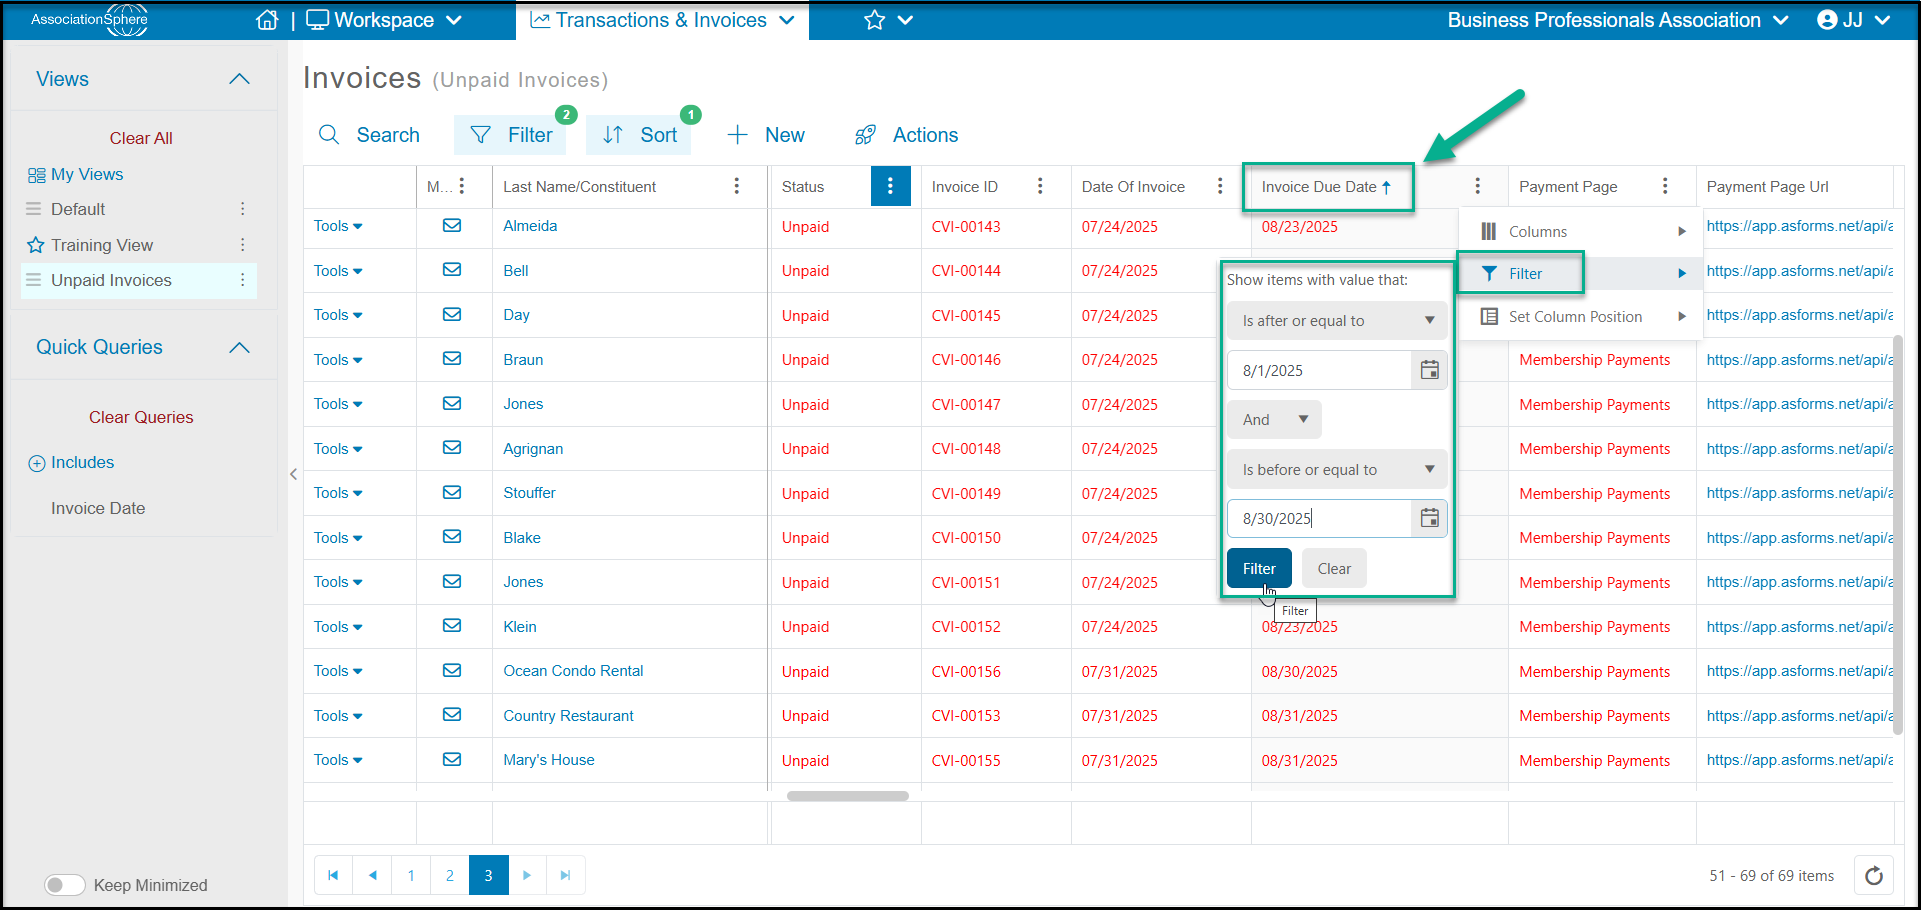Open the Country Restaurant constituent link
The image size is (1921, 910).
568,716
